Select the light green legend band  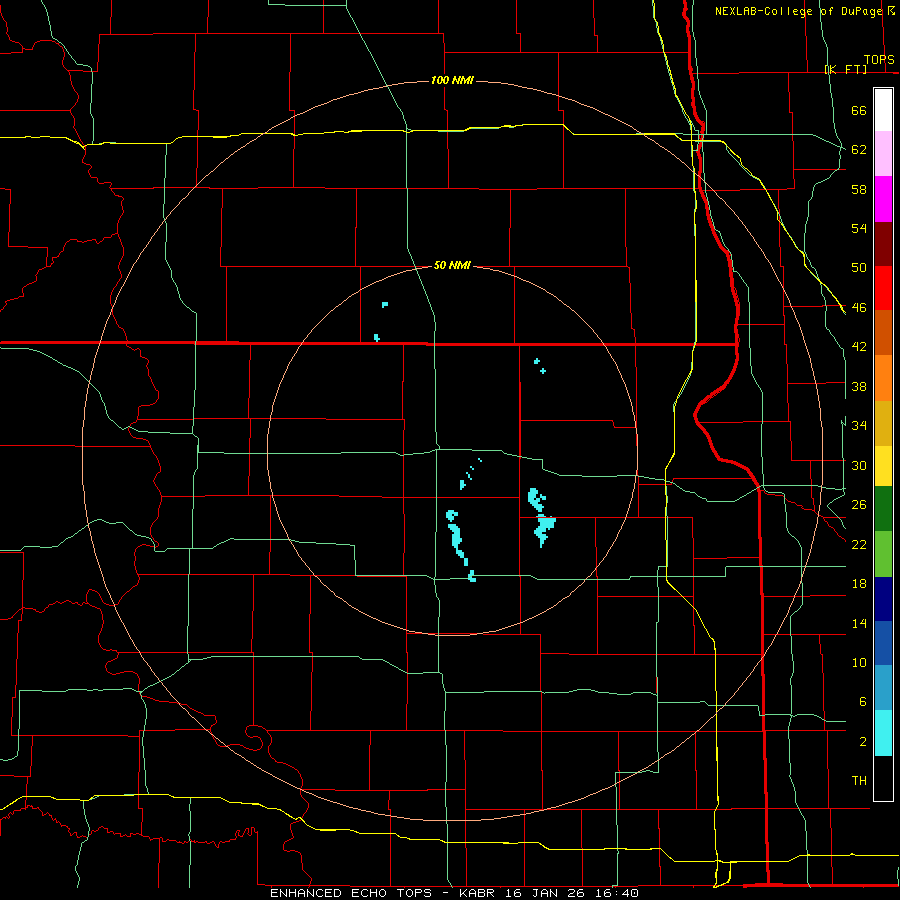click(883, 554)
